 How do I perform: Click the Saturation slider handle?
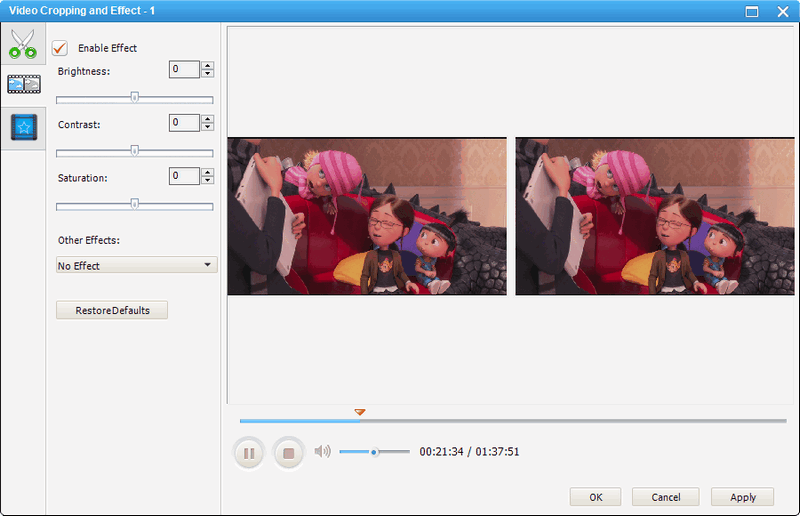click(134, 204)
